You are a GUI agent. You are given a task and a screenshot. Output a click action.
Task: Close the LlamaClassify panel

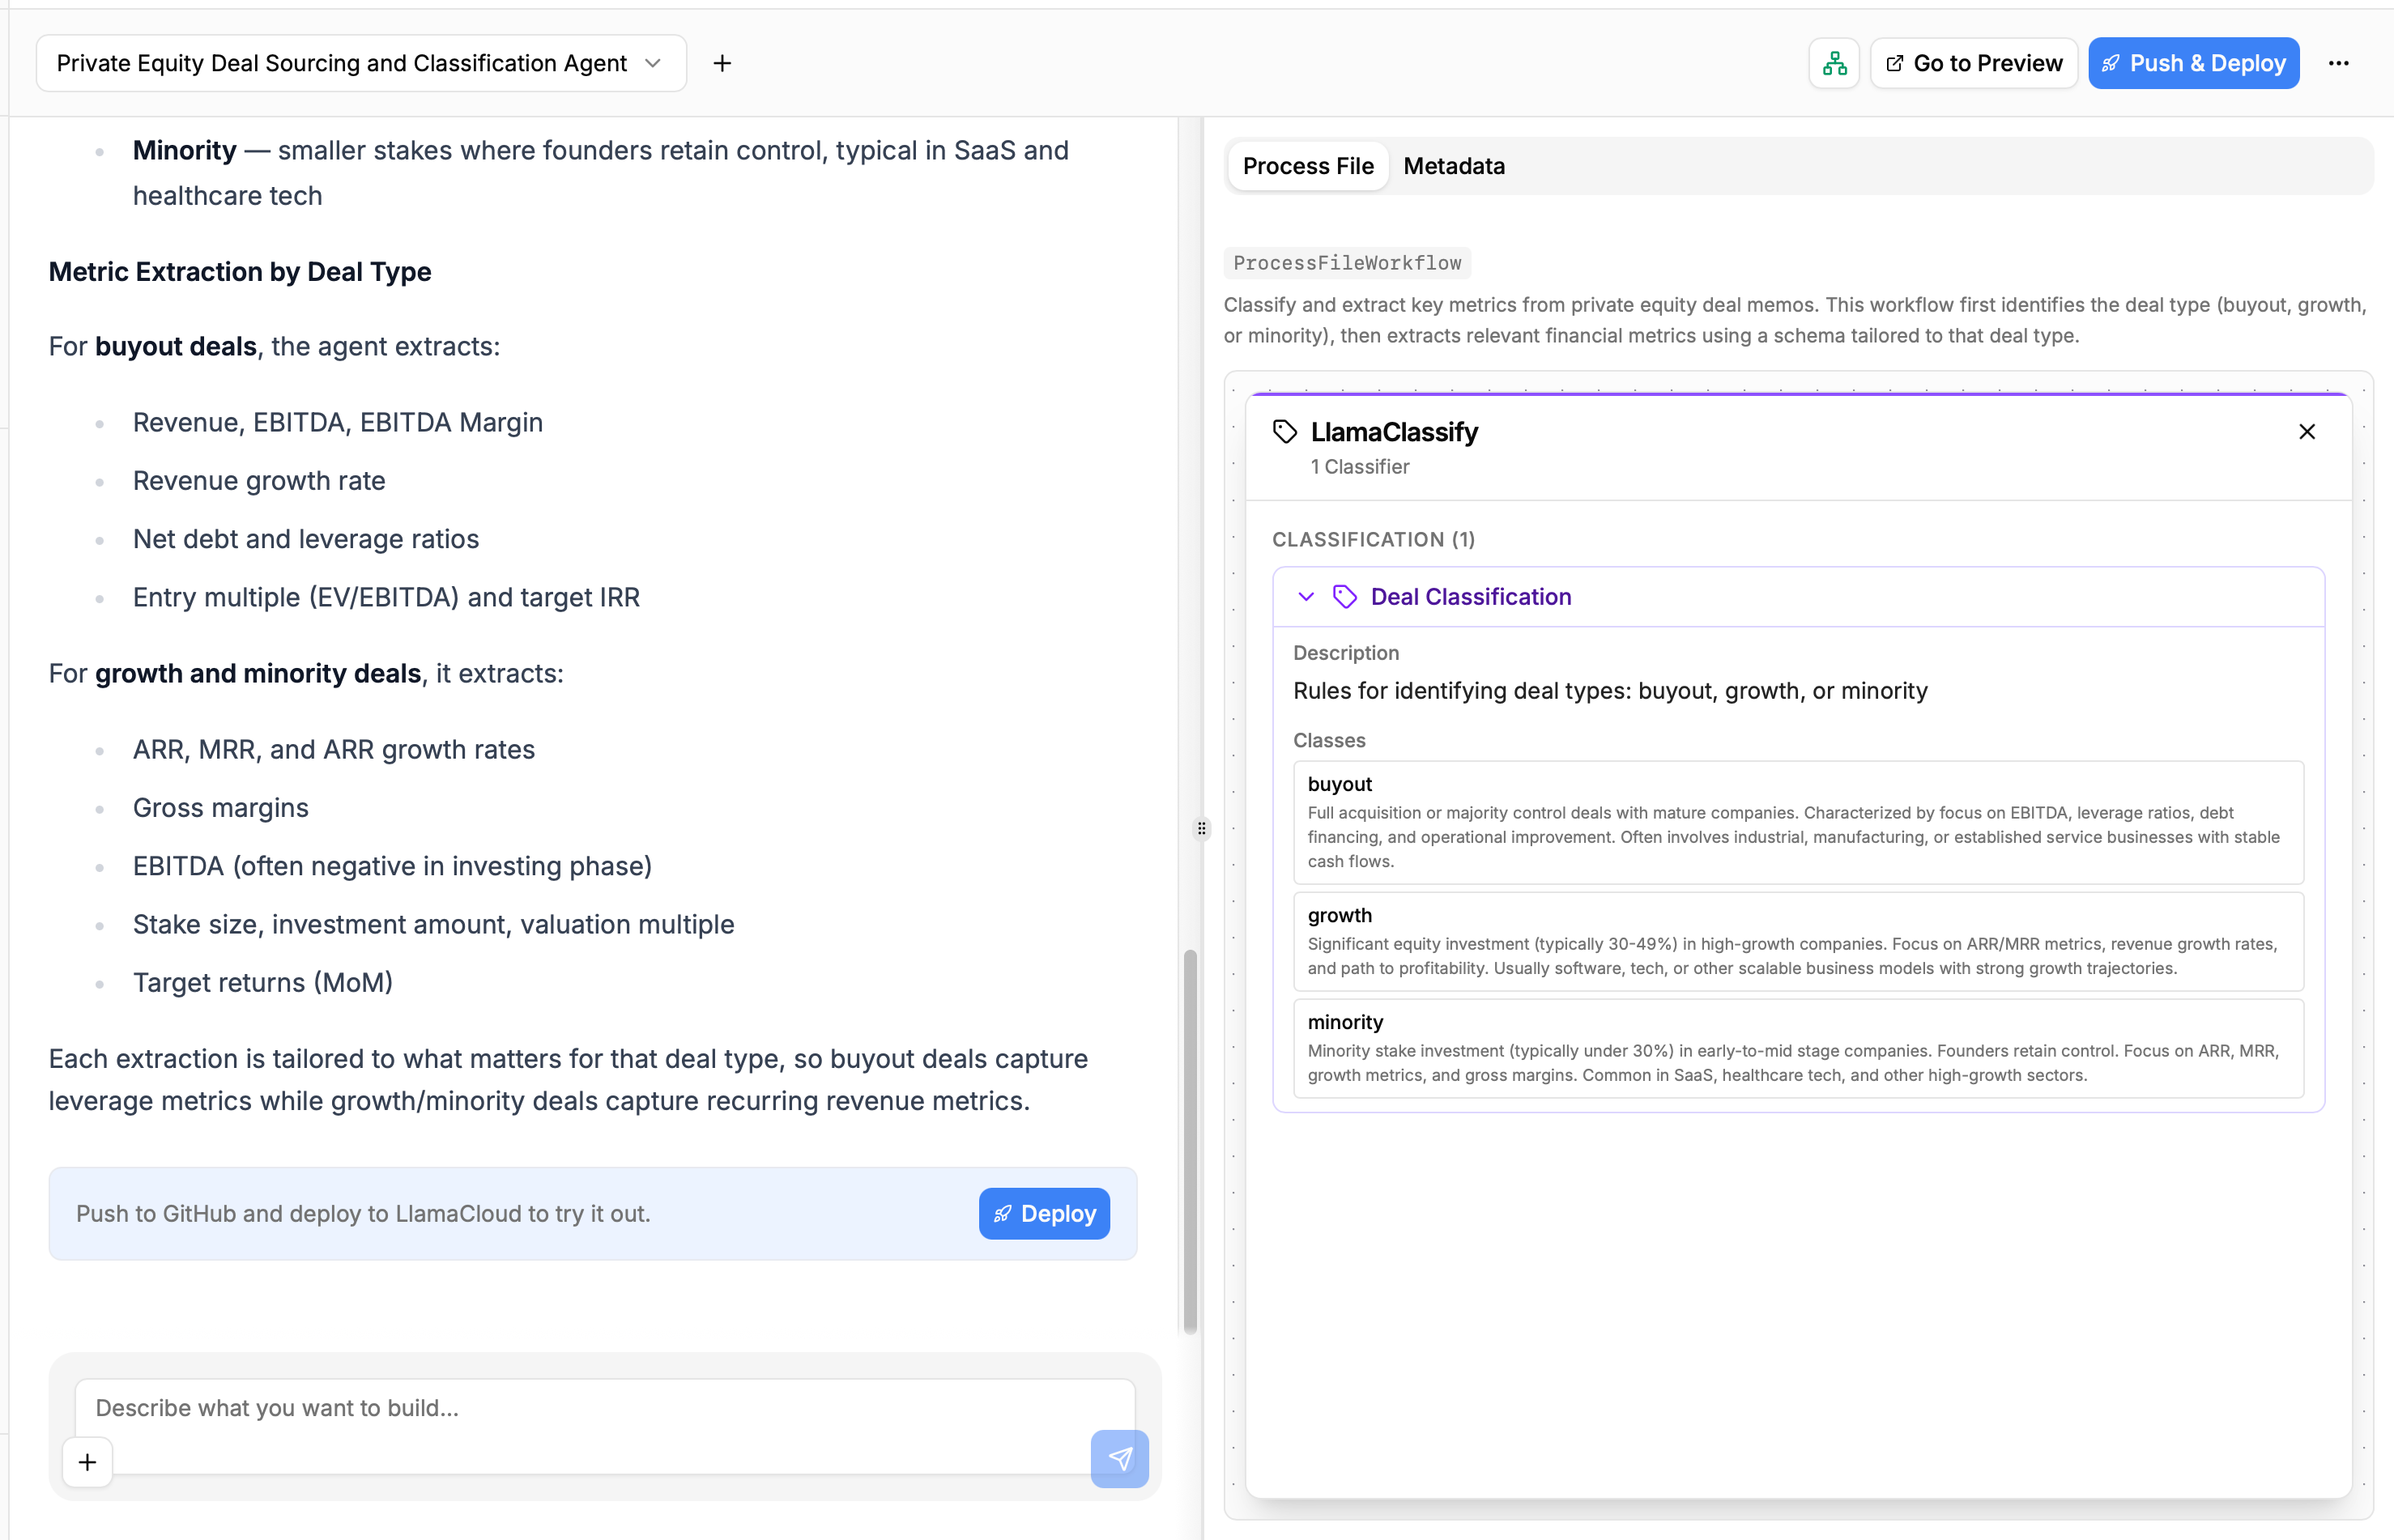2306,432
